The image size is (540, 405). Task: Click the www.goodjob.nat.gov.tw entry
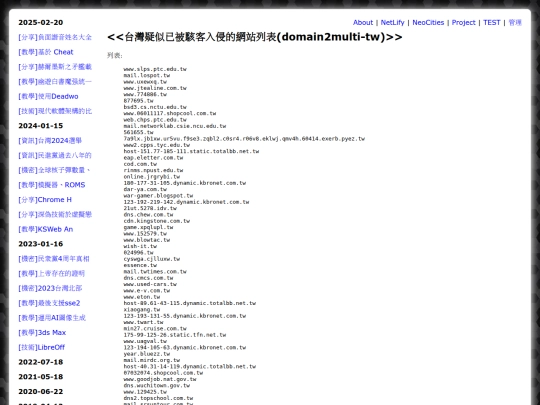click(x=160, y=379)
